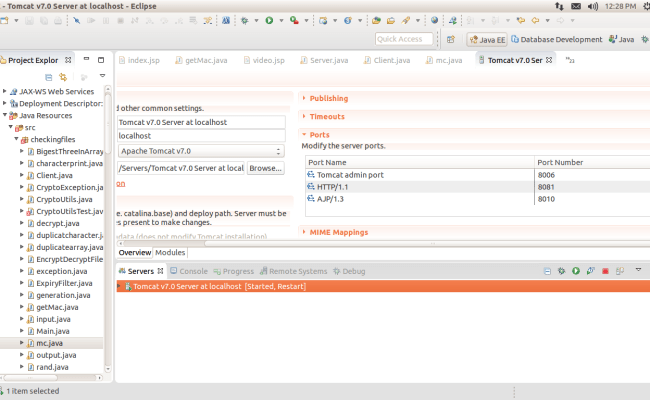Open the Run button dropdown arrow
The width and height of the screenshot is (650, 400).
pos(281,20)
